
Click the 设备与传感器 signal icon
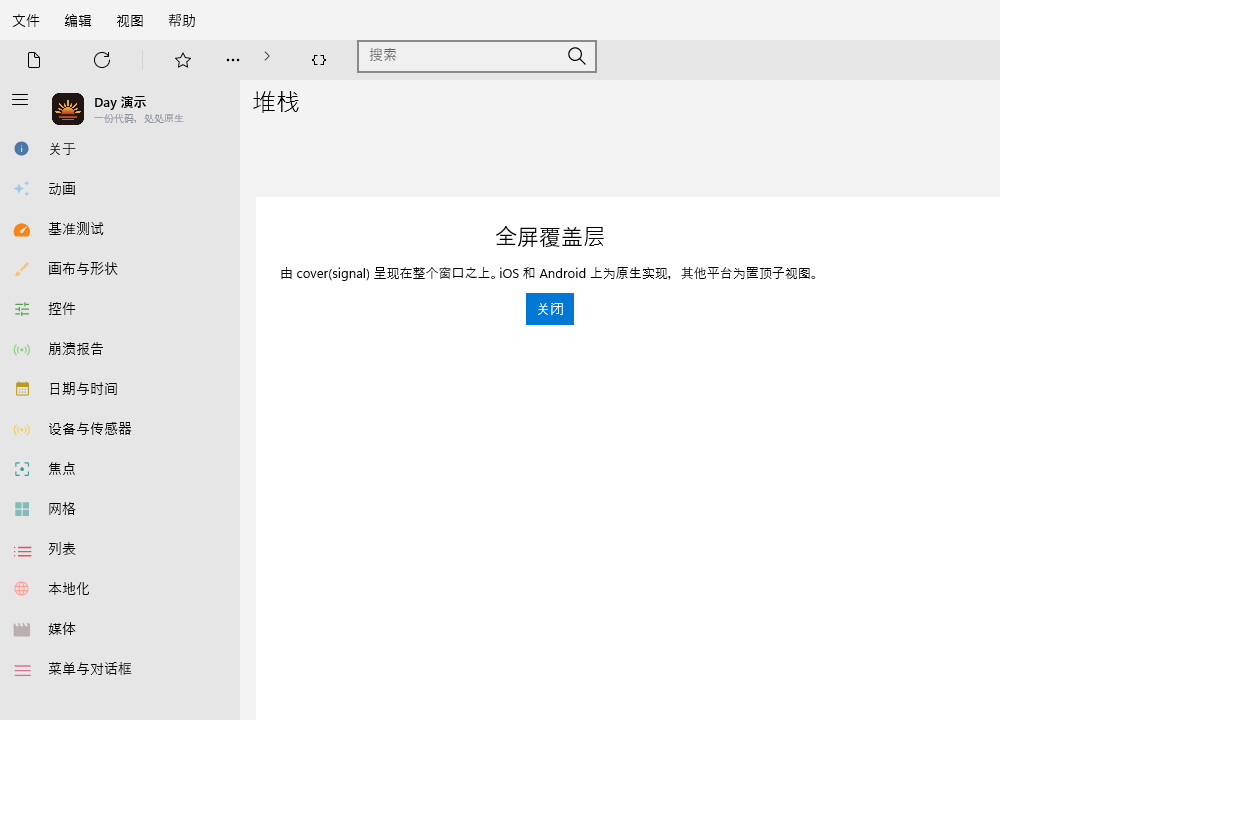[21, 429]
